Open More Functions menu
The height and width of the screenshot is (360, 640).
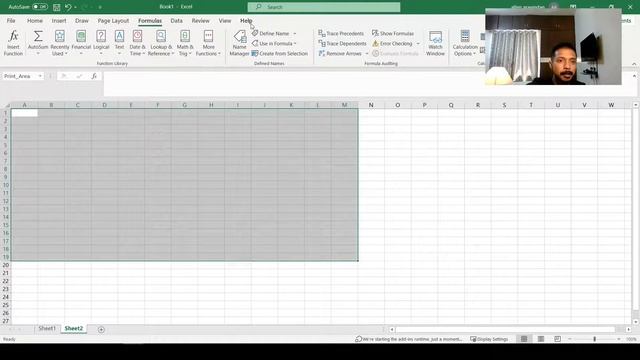[x=208, y=43]
